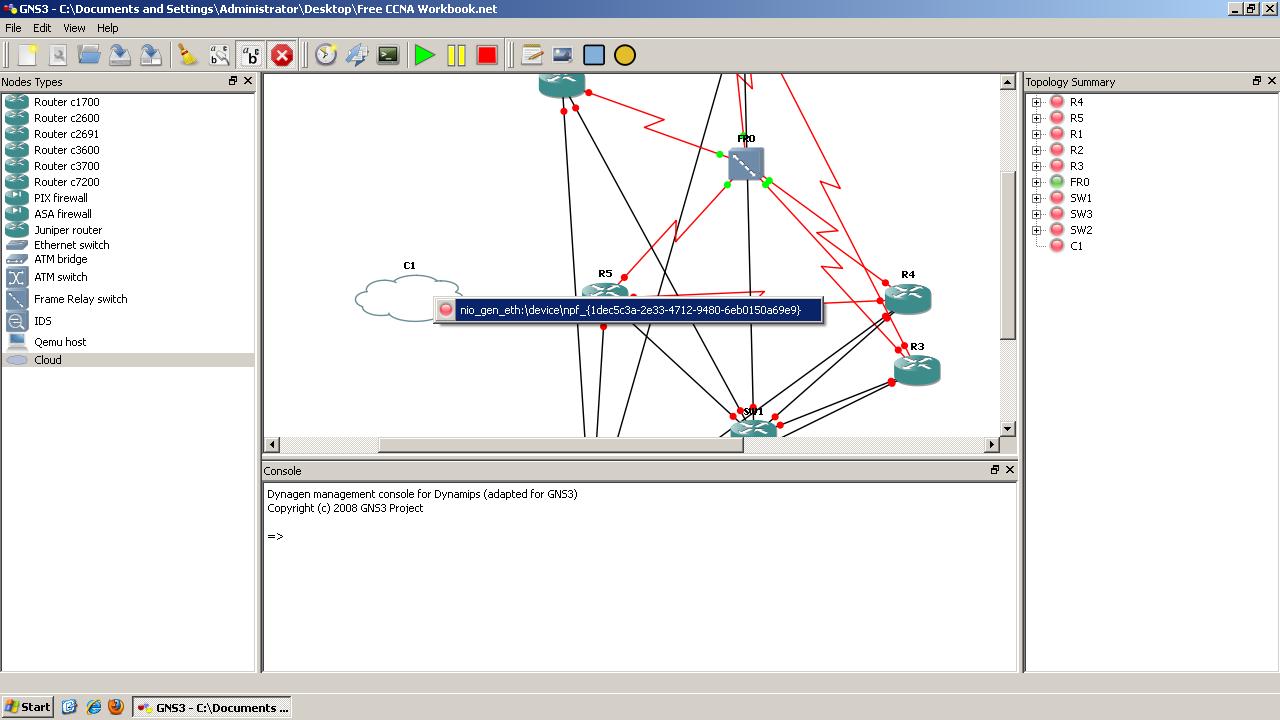This screenshot has height=720, width=1280.
Task: Float the Topology Summary panel
Action: tap(1257, 81)
